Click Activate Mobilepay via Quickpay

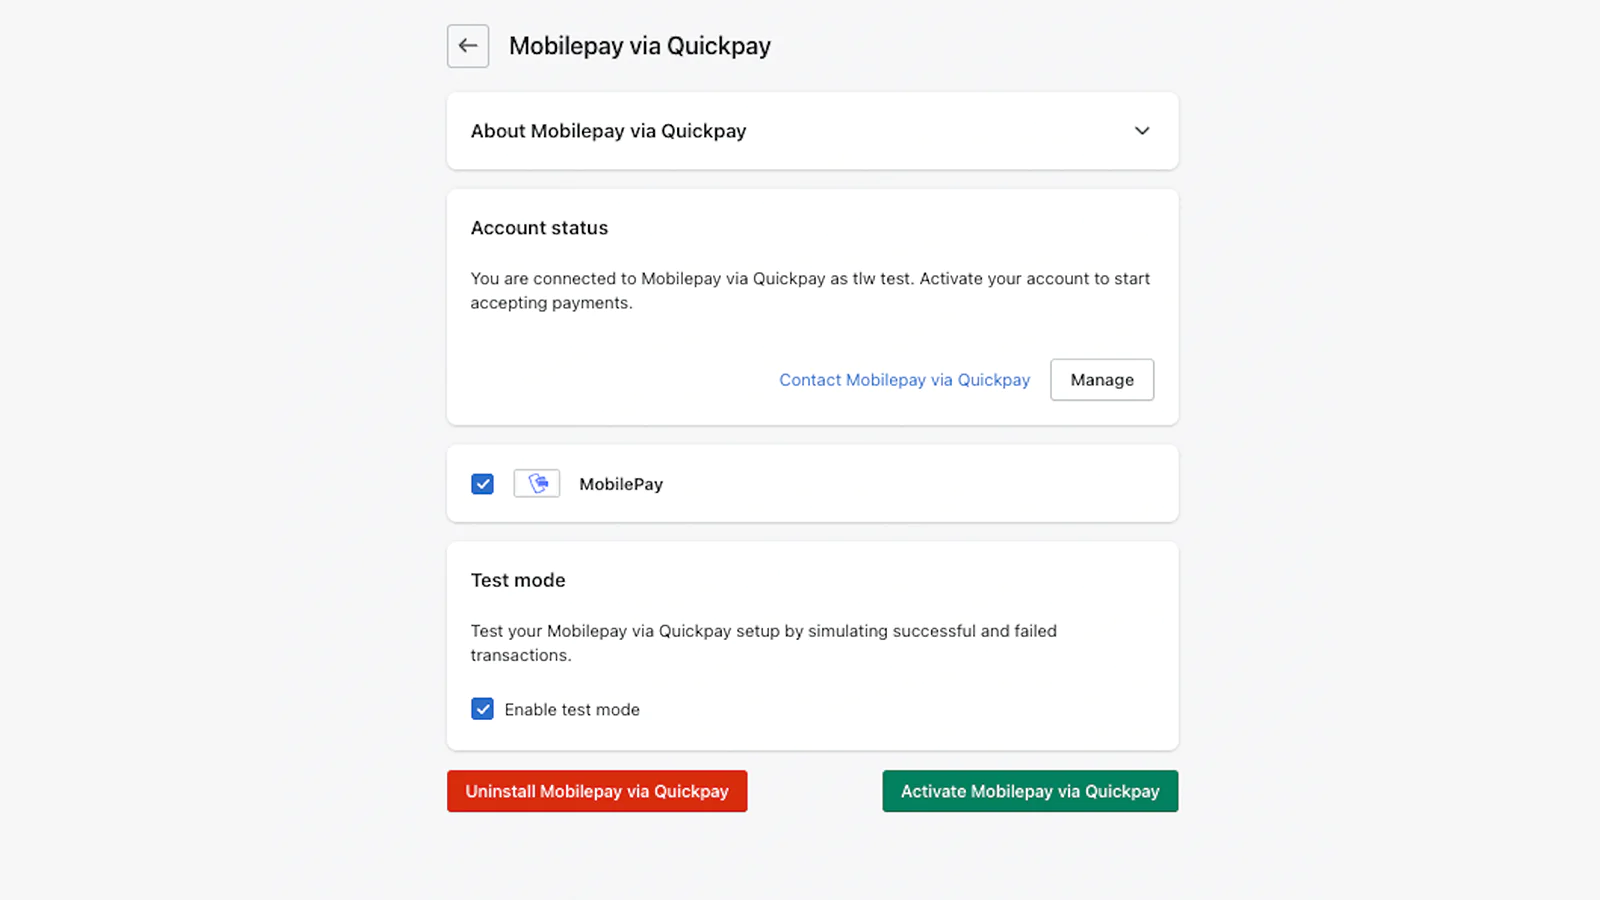(x=1030, y=791)
